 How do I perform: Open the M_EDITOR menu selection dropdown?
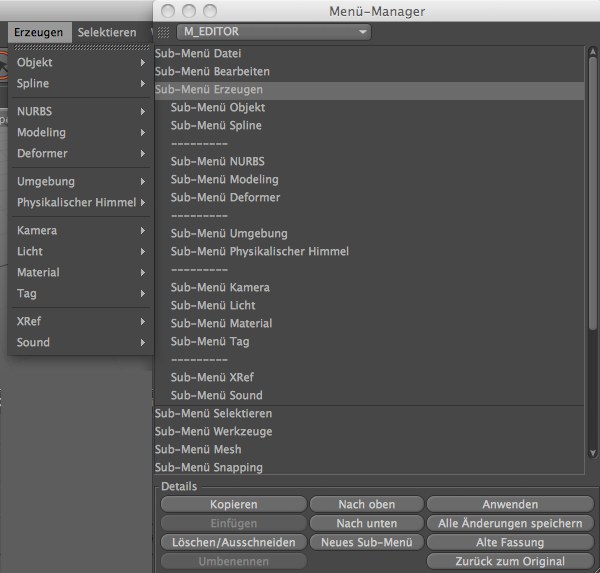tap(273, 32)
